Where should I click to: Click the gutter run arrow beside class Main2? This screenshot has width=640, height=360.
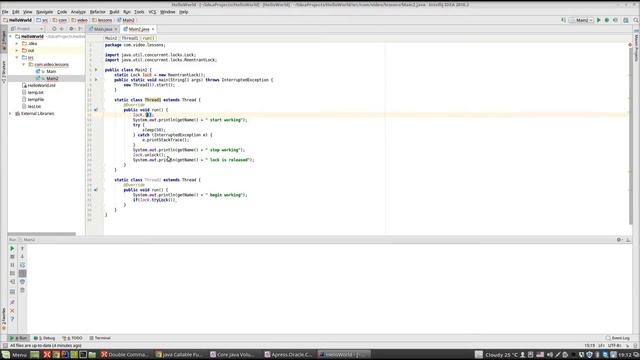tap(96, 70)
